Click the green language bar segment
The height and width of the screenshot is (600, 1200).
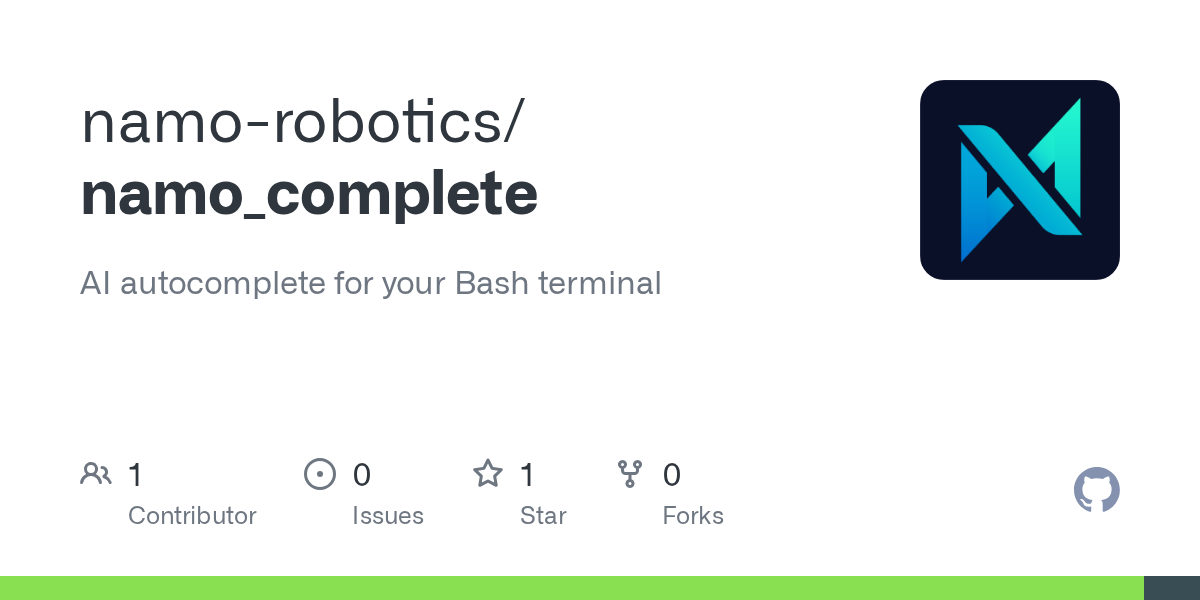[572, 588]
